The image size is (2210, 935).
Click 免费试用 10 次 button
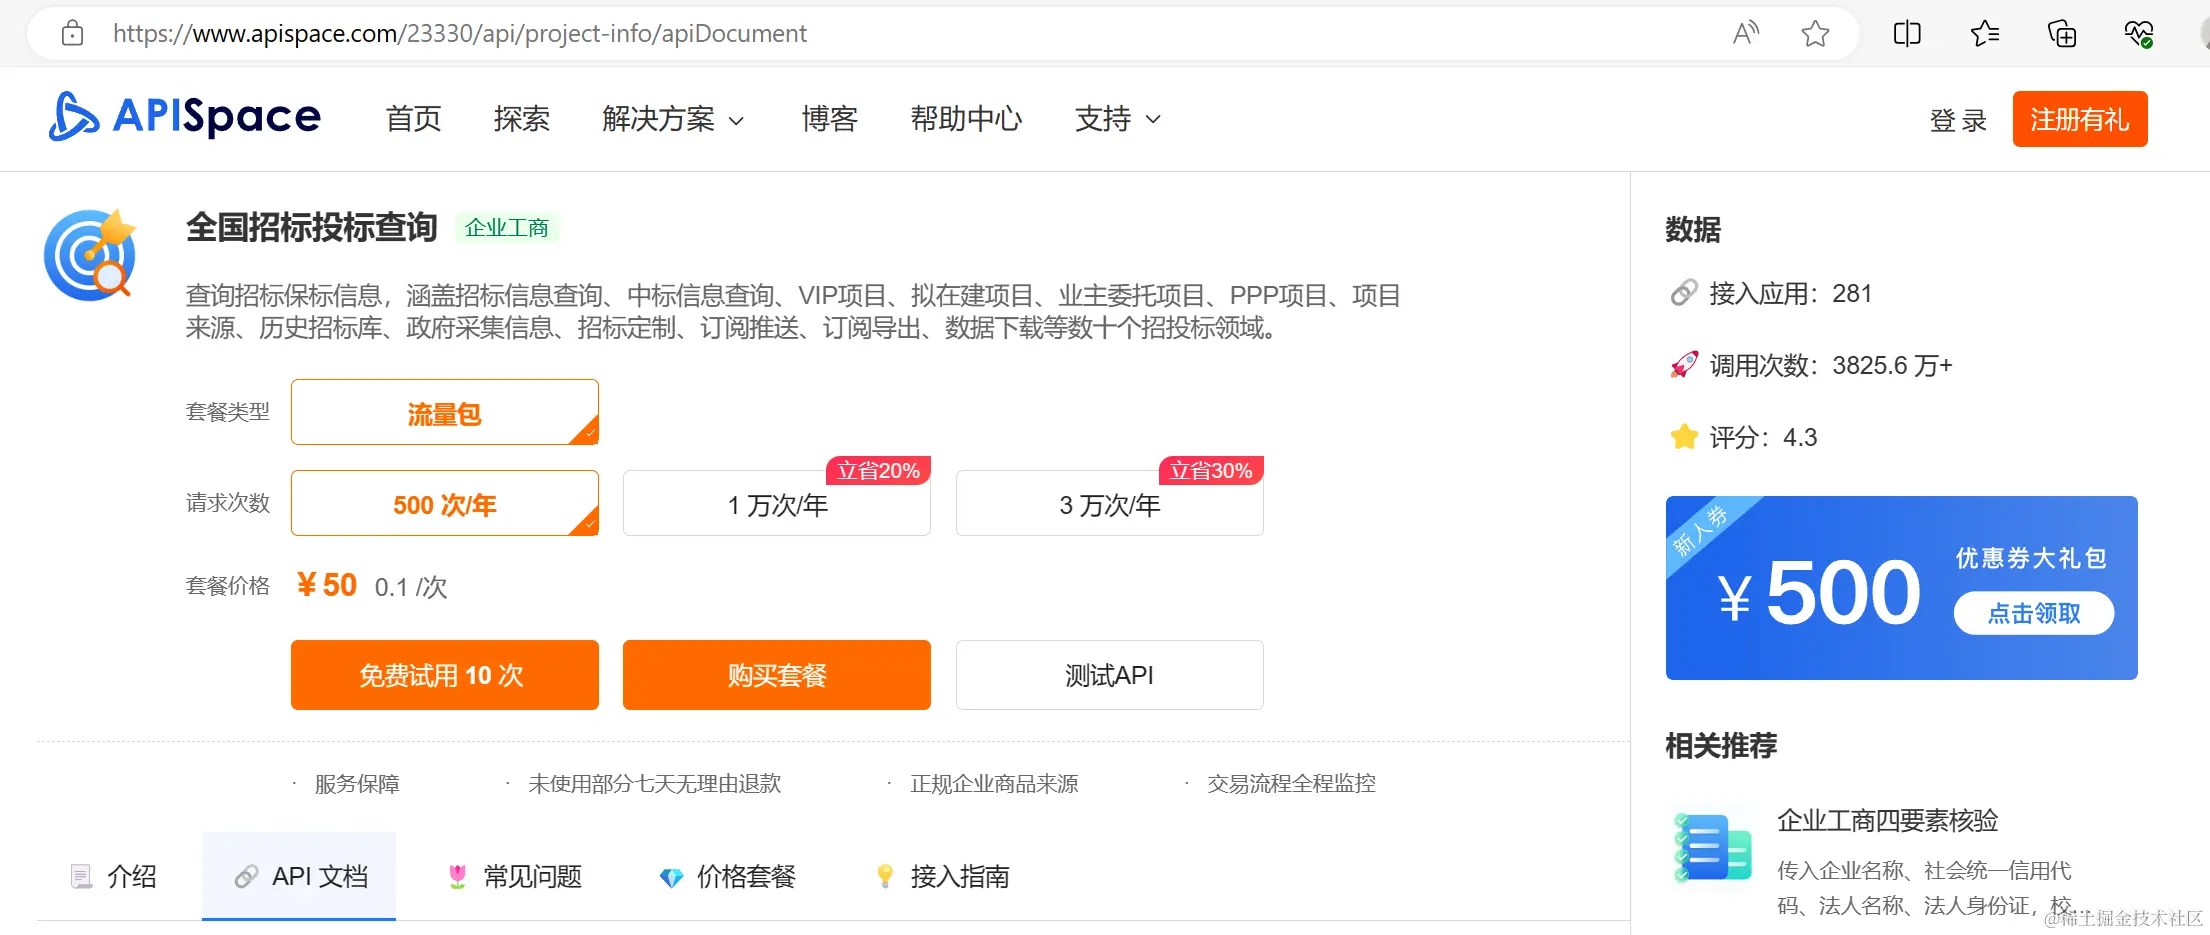pos(445,675)
